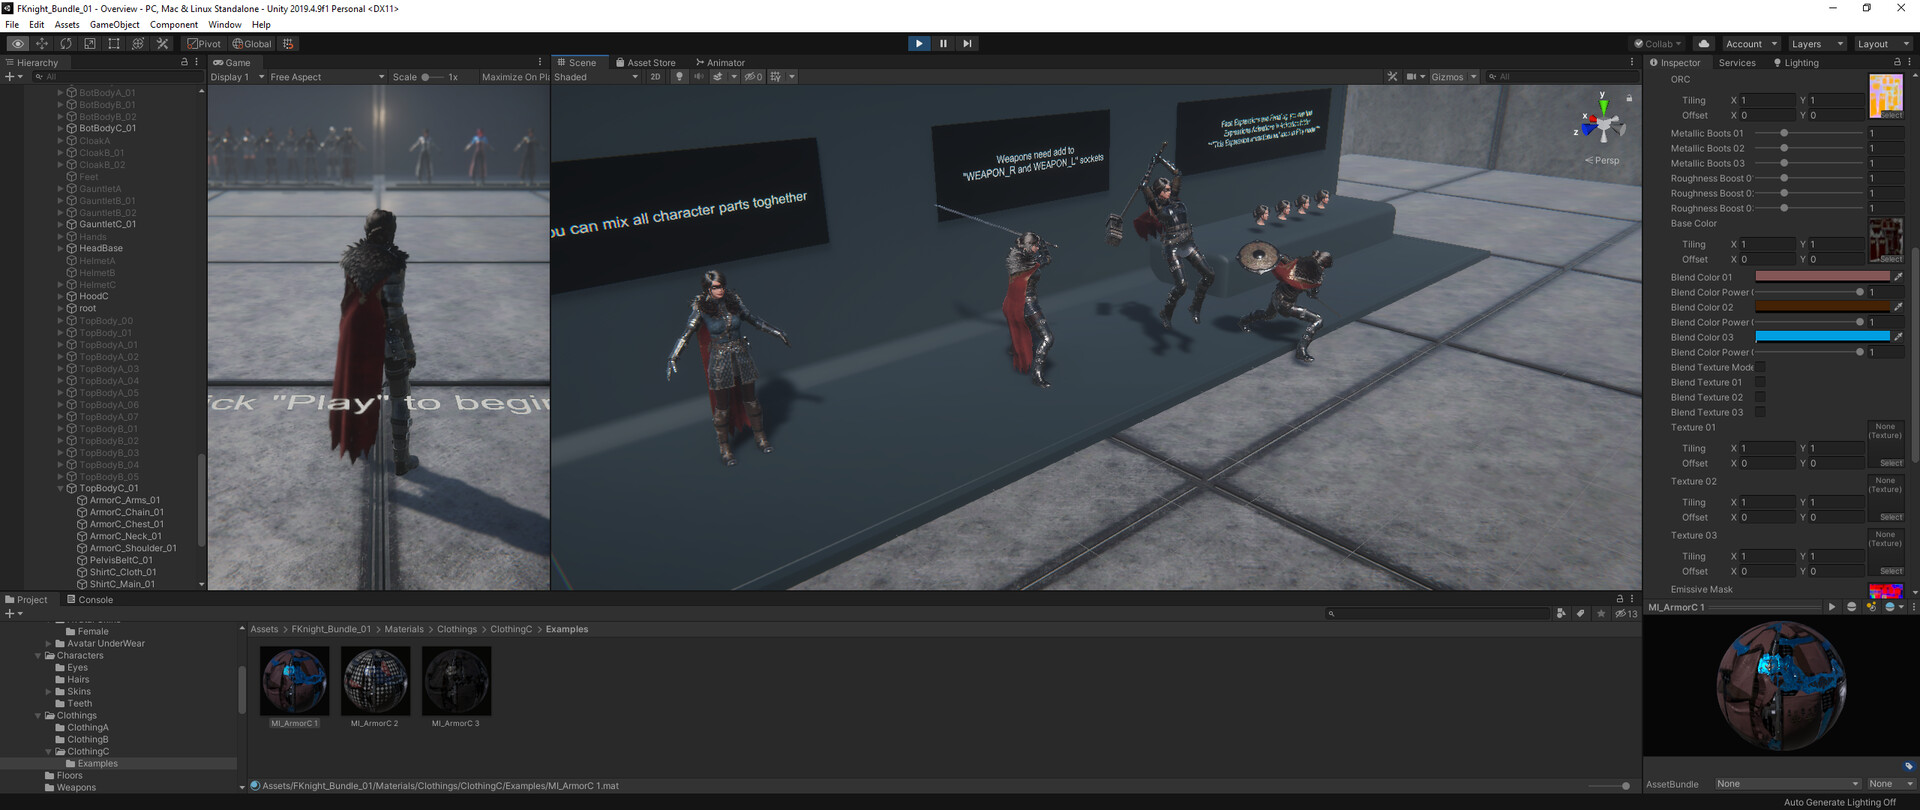Open the Gizmos dropdown
Image resolution: width=1920 pixels, height=810 pixels.
[x=1453, y=77]
